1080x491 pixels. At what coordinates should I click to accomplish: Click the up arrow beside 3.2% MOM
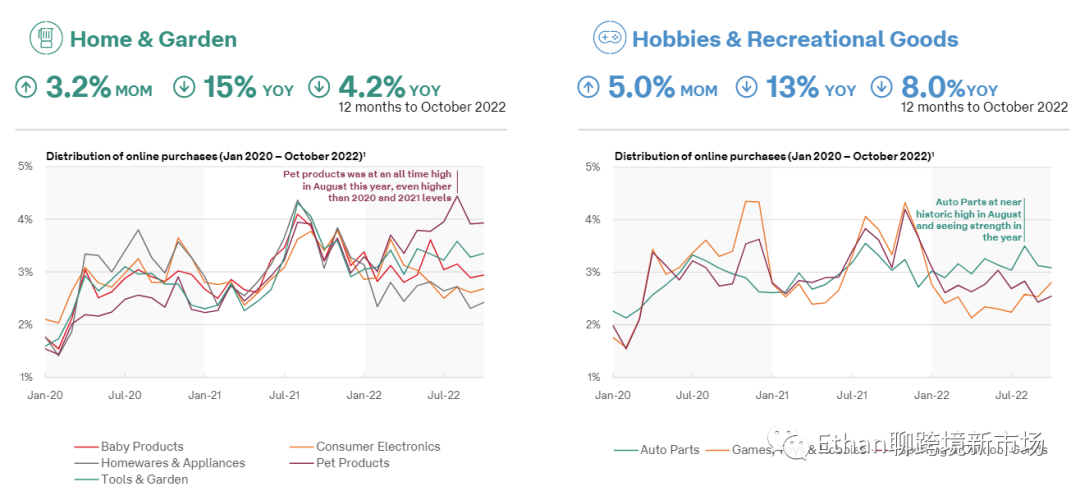[x=27, y=88]
